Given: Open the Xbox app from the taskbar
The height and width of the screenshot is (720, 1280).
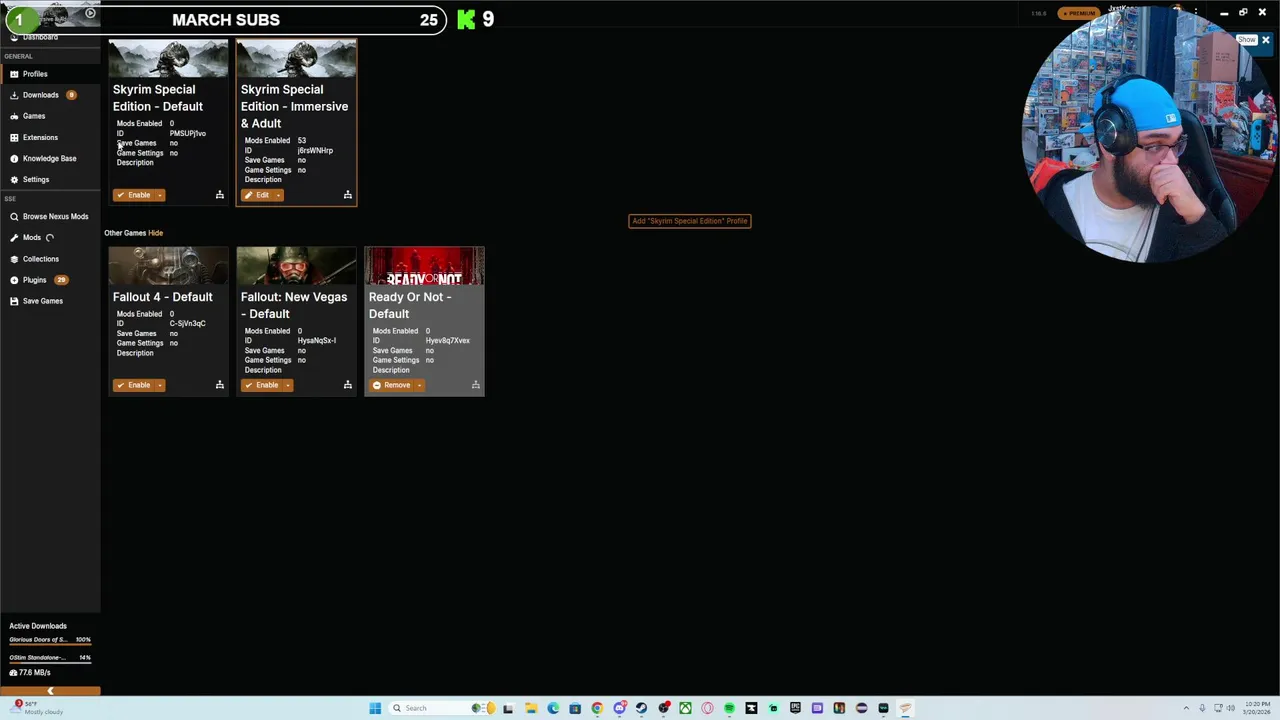Looking at the screenshot, I should (x=685, y=708).
